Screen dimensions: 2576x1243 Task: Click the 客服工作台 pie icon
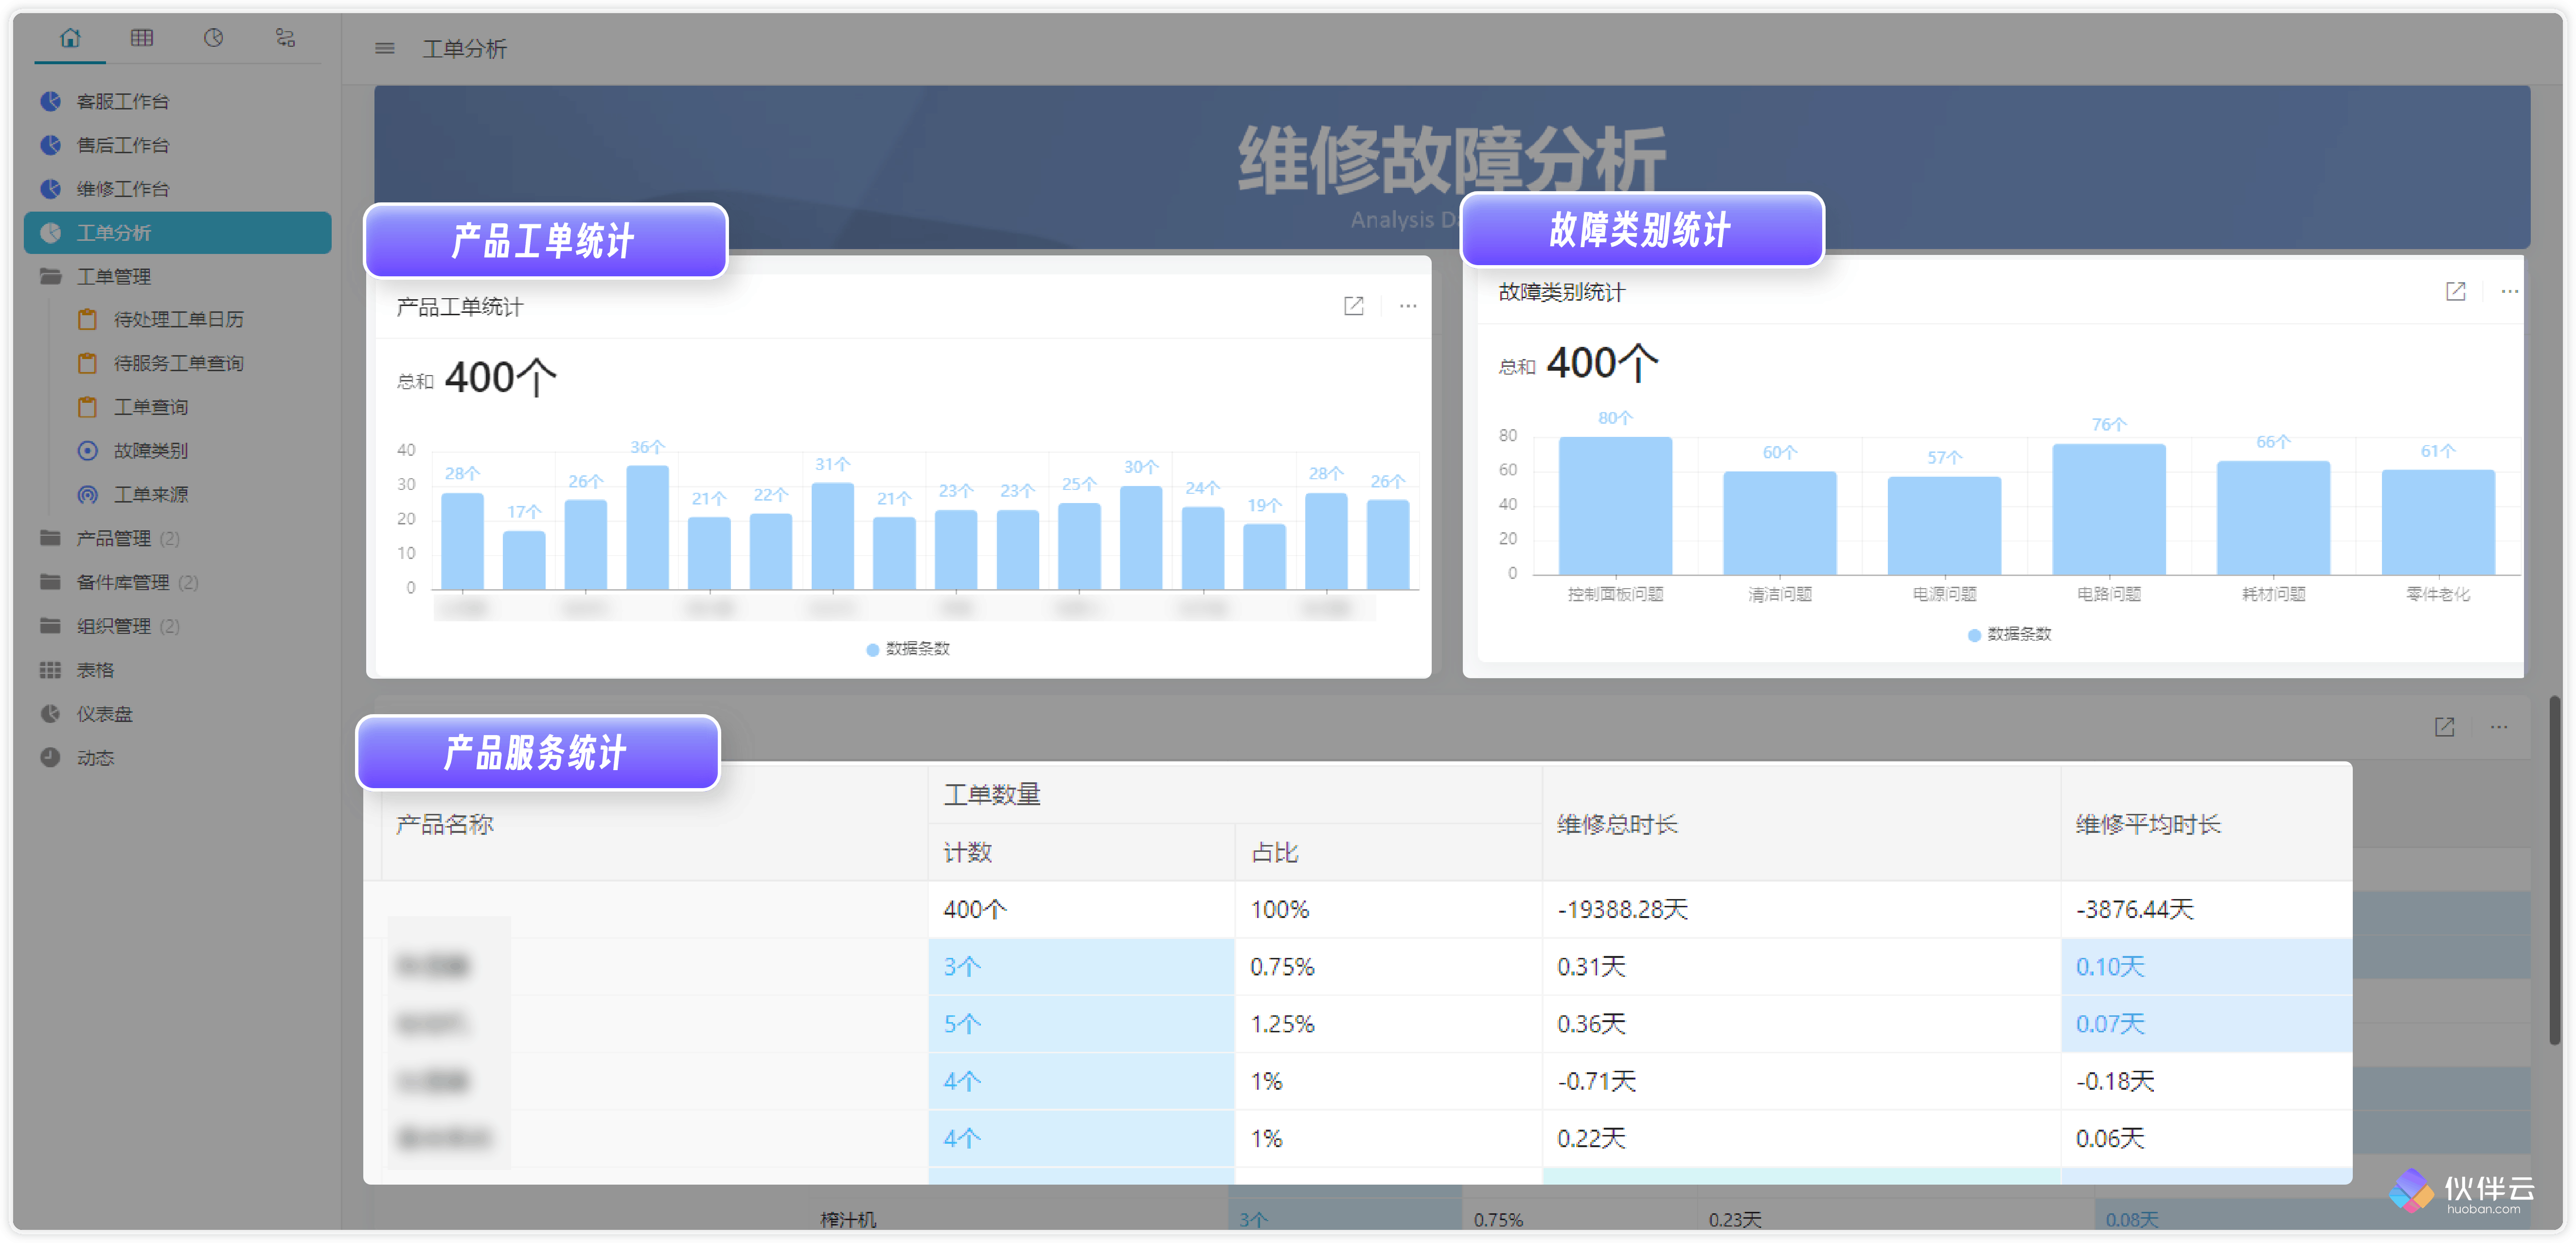click(x=50, y=101)
